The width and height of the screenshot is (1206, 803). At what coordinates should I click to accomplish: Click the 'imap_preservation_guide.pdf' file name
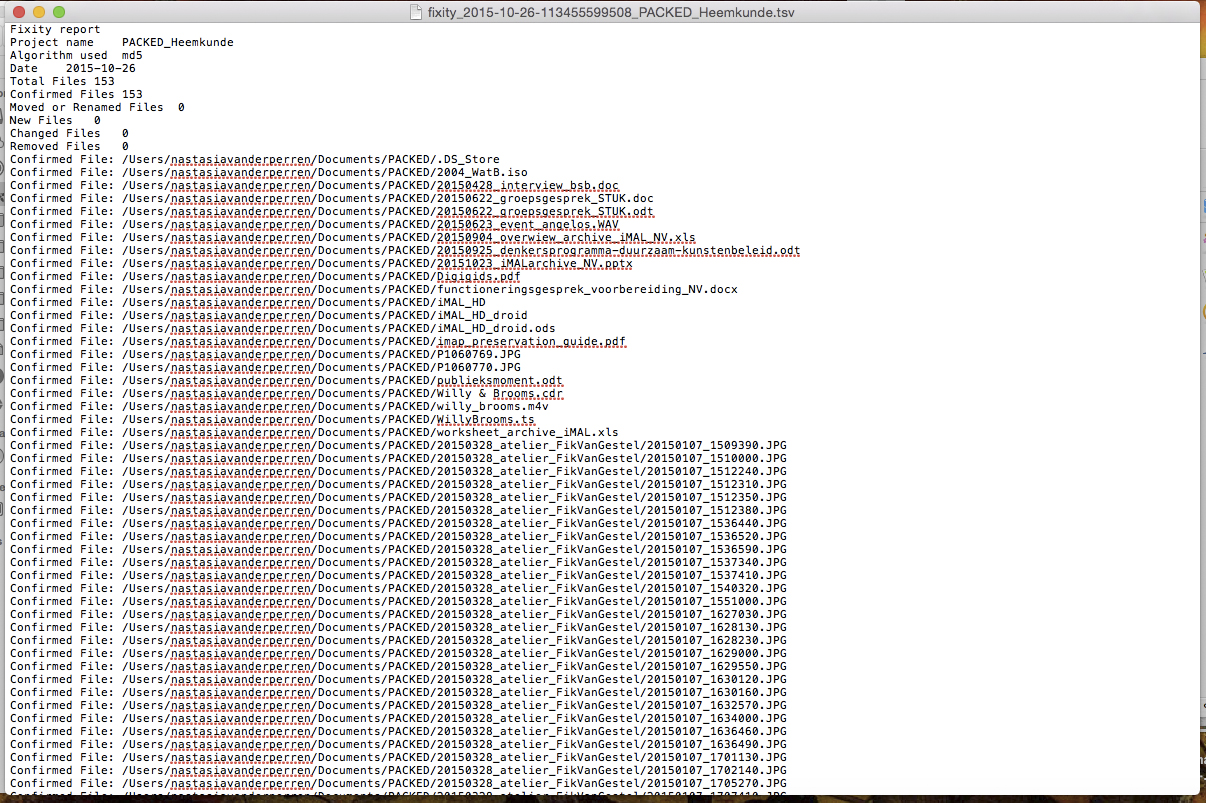[530, 342]
